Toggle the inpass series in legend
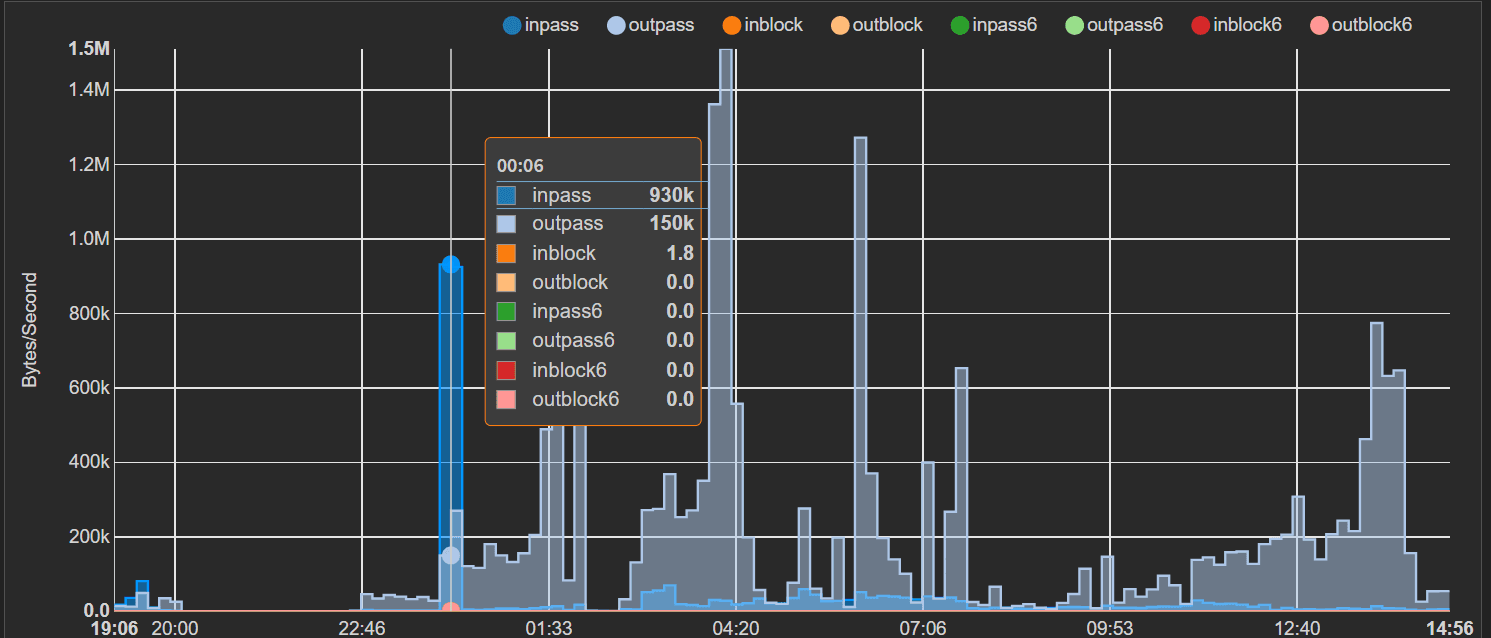The height and width of the screenshot is (638, 1491). 541,25
